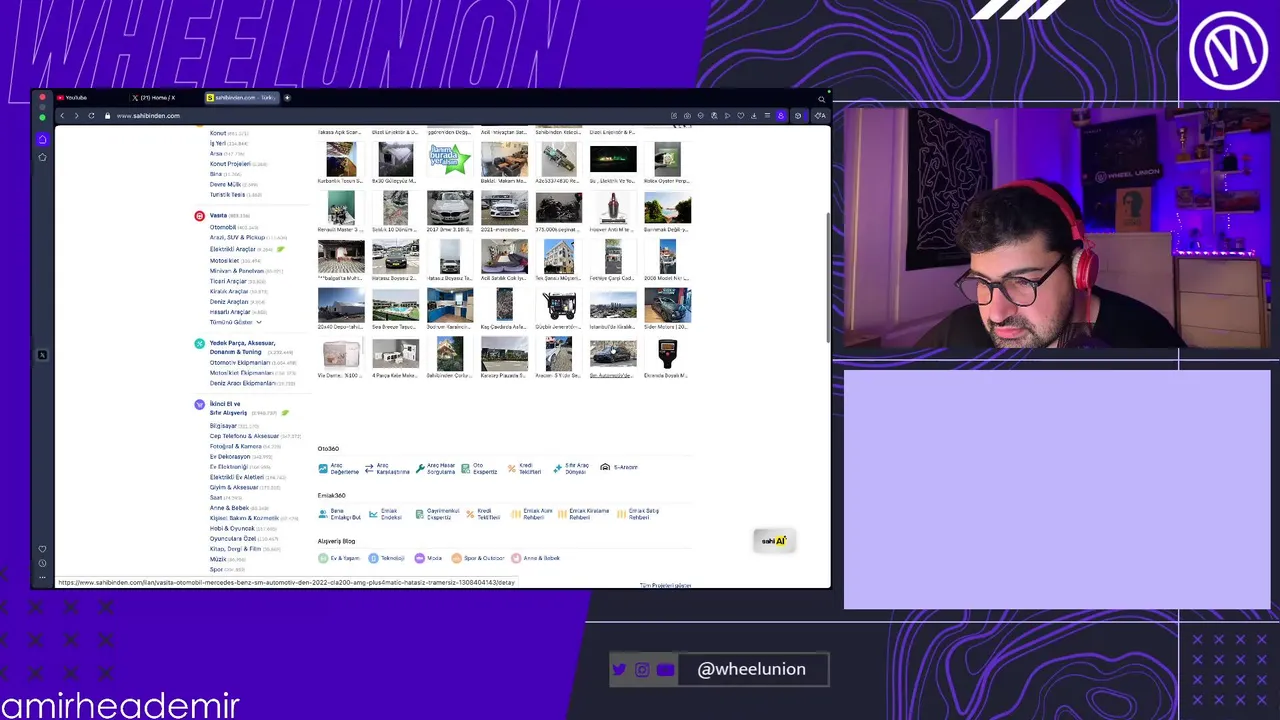Click the sidebar pentagon icon below home
Screen dimensions: 1280x720
tap(42, 157)
